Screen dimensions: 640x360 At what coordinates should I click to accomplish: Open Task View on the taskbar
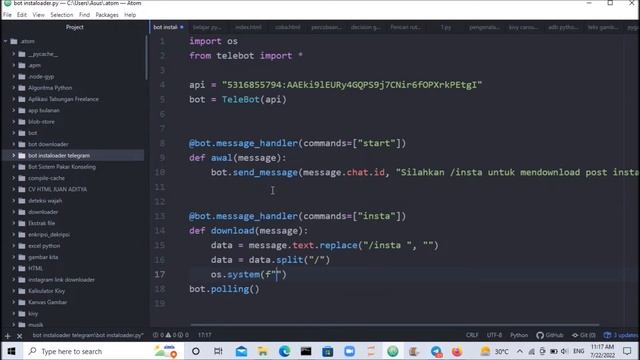point(218,351)
